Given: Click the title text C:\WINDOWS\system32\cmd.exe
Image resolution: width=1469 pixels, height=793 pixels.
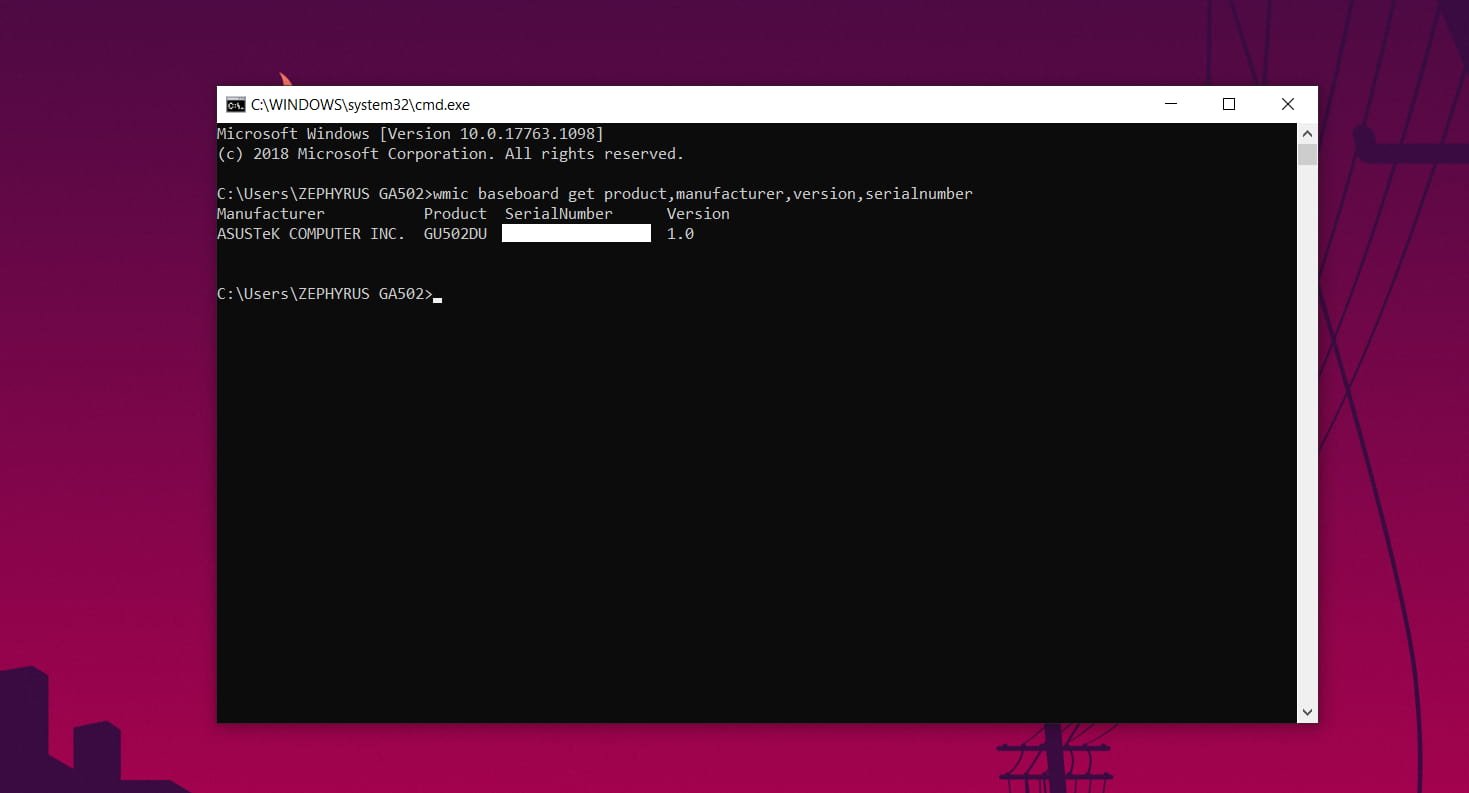Looking at the screenshot, I should click(x=360, y=105).
